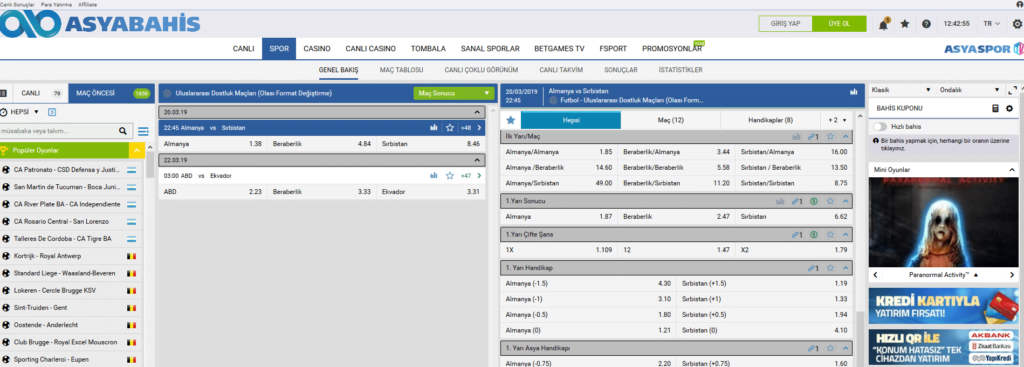Open the CANLI main menu item
This screenshot has height=367, width=1024.
coord(244,49)
